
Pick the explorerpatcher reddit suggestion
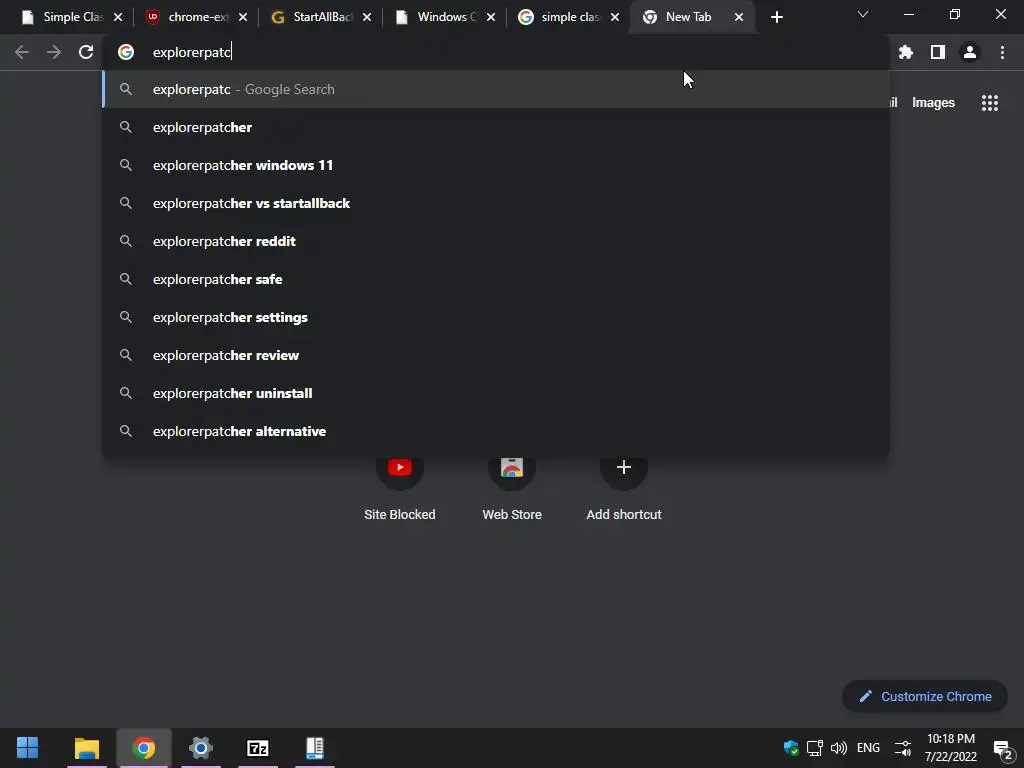coord(496,241)
